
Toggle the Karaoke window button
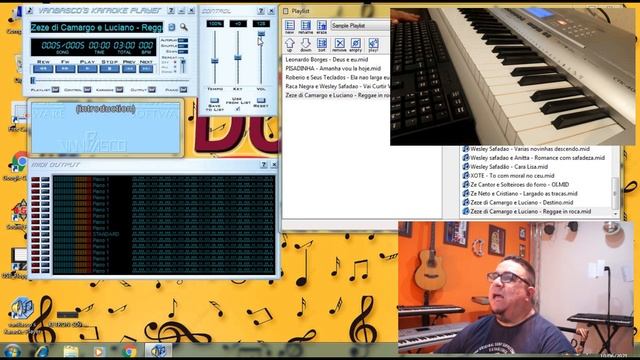coord(119,89)
